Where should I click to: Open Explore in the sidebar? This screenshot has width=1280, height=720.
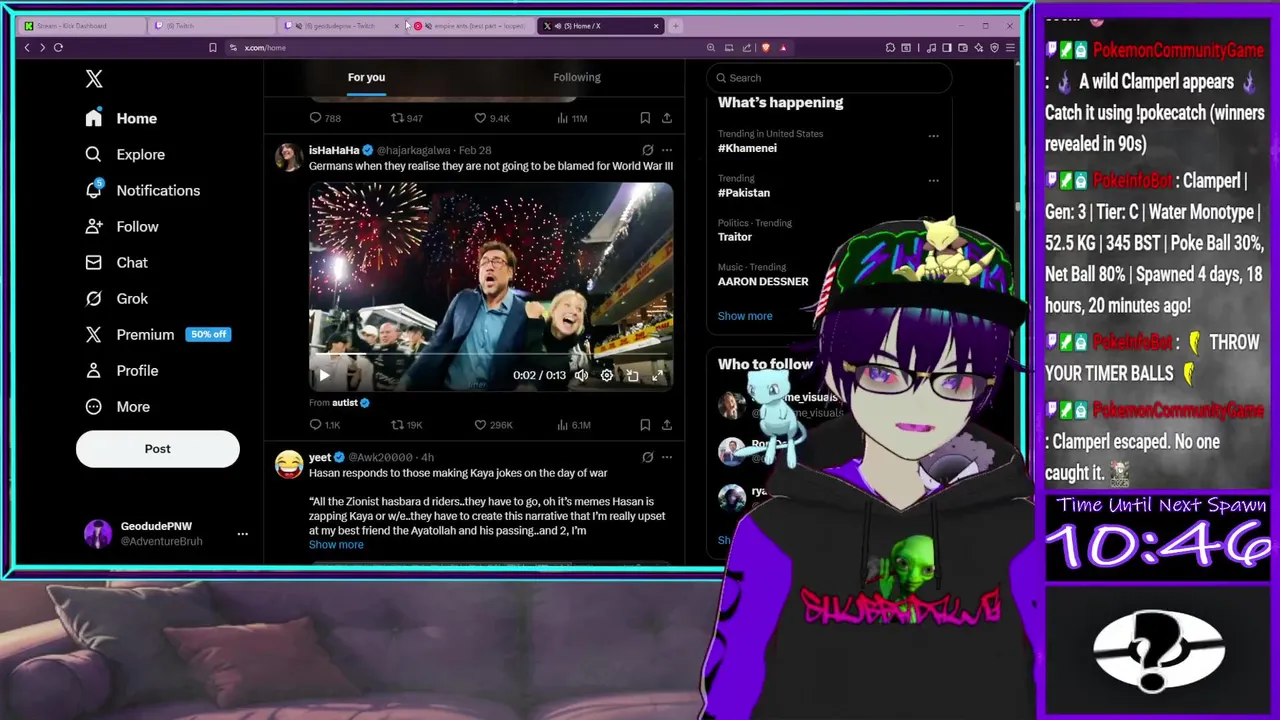tap(125, 154)
